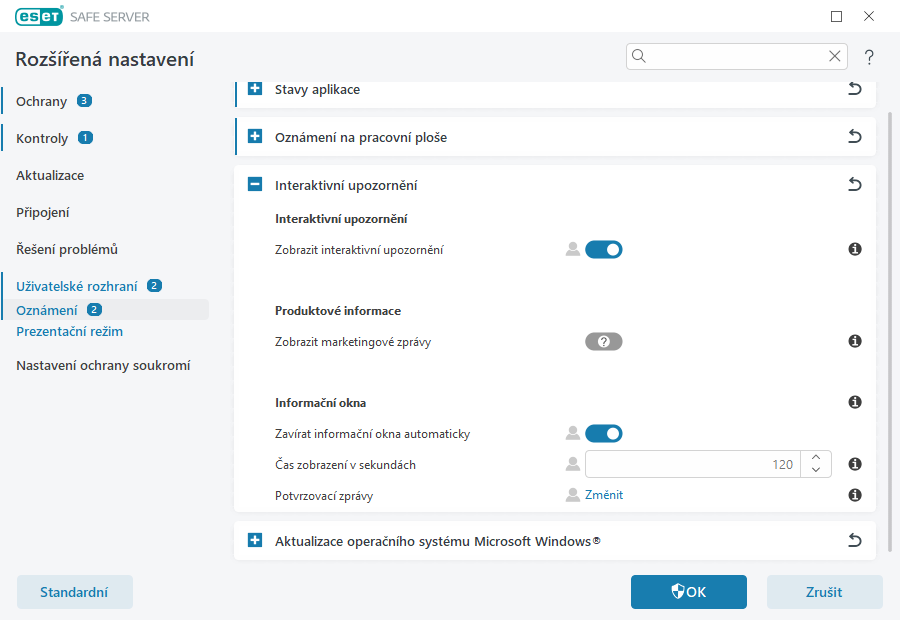The width and height of the screenshot is (900, 620).
Task: Click the info icon for Zobrazit interaktivní upozornění
Action: [855, 249]
